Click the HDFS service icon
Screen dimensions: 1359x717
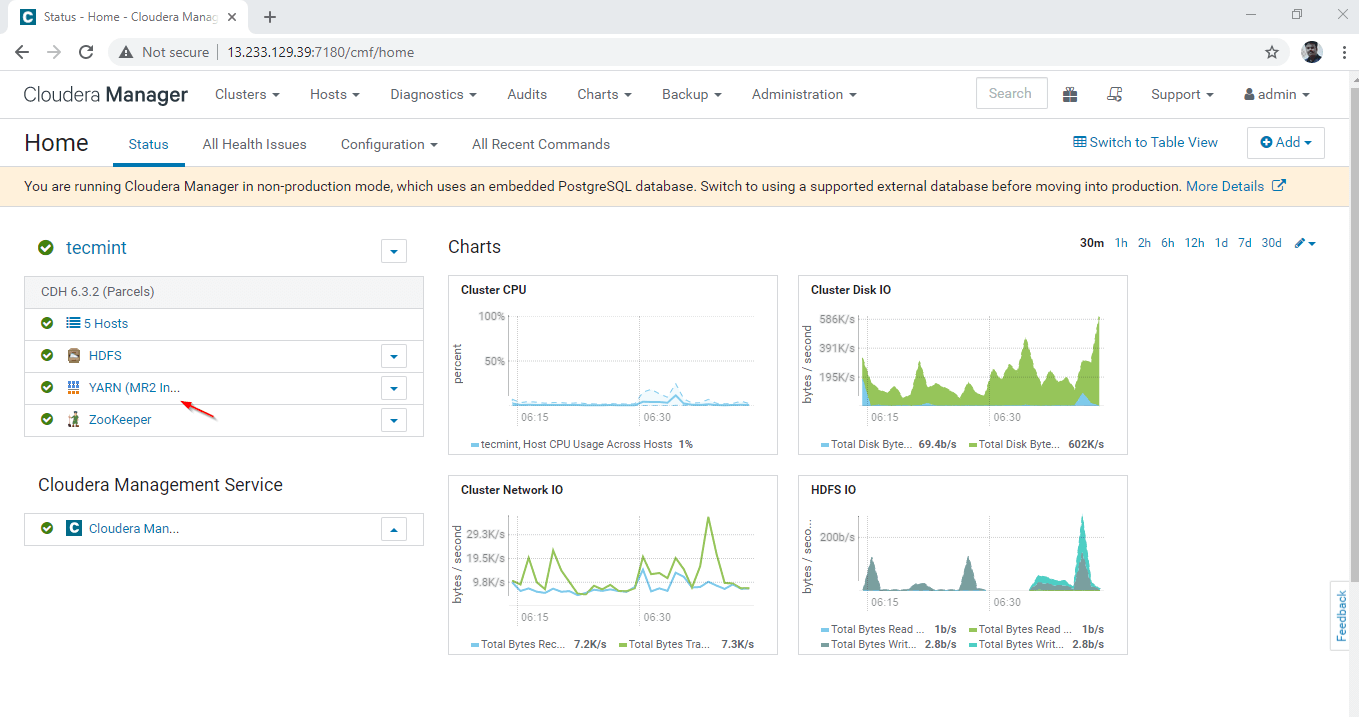tap(73, 356)
